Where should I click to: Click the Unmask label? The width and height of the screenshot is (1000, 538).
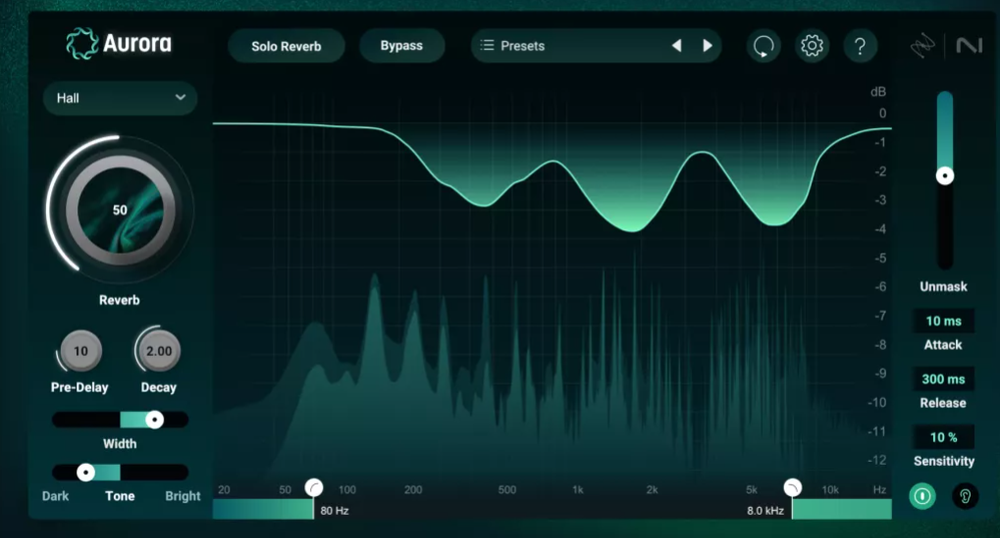point(943,287)
